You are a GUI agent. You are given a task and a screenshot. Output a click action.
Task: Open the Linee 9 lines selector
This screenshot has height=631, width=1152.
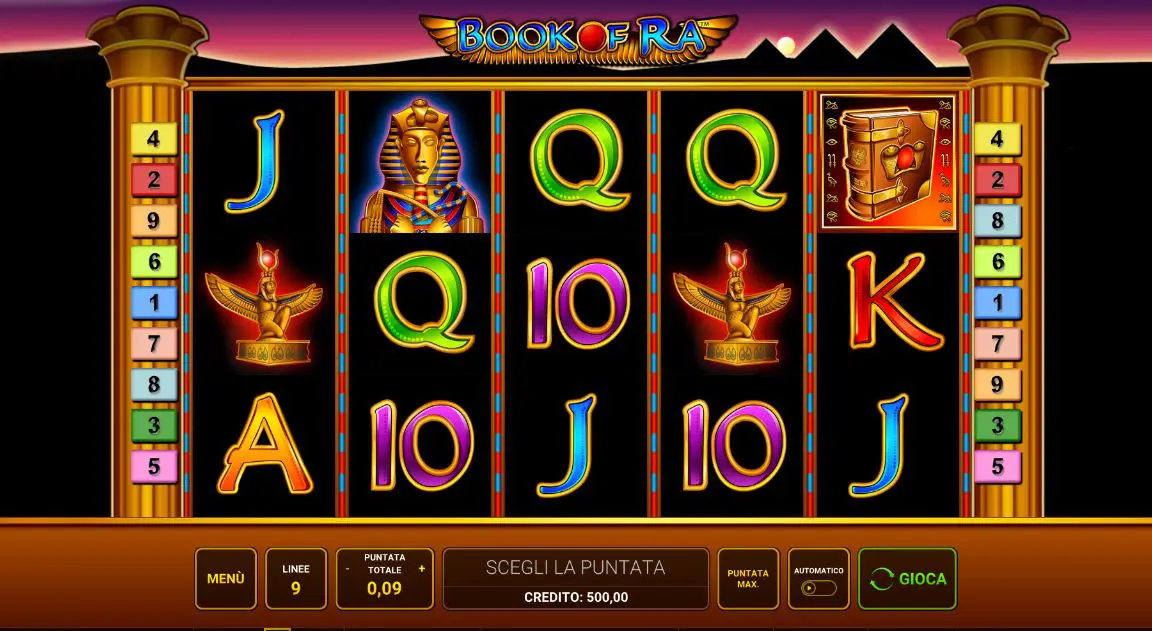pos(295,579)
